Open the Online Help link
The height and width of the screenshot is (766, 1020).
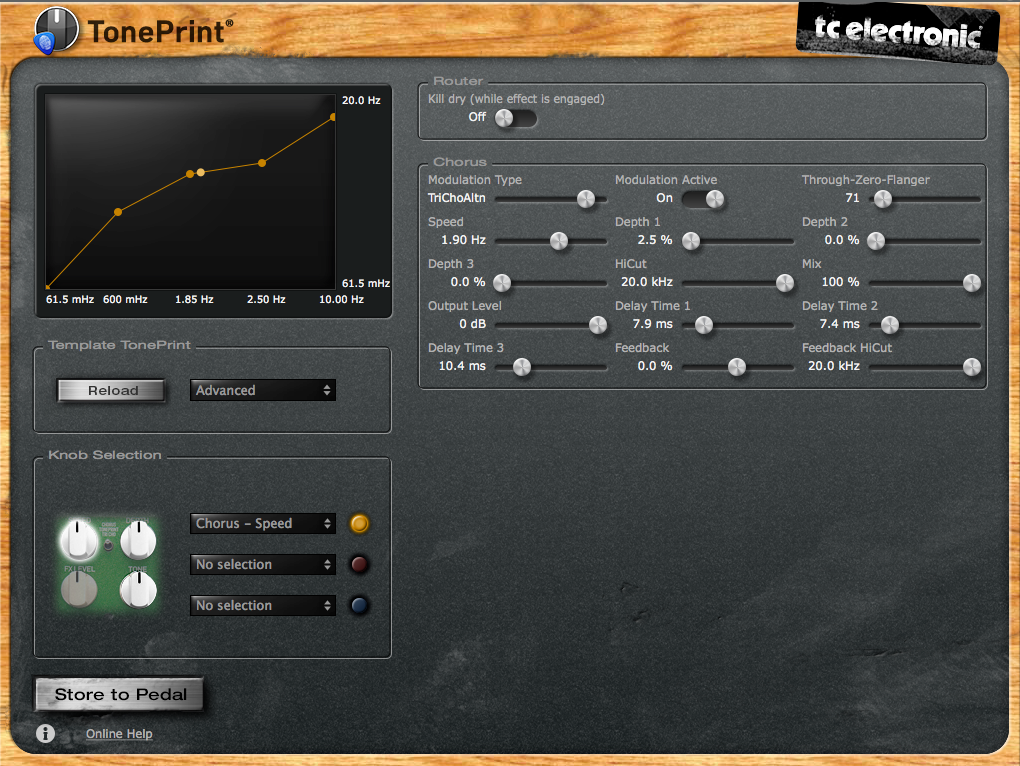(119, 733)
